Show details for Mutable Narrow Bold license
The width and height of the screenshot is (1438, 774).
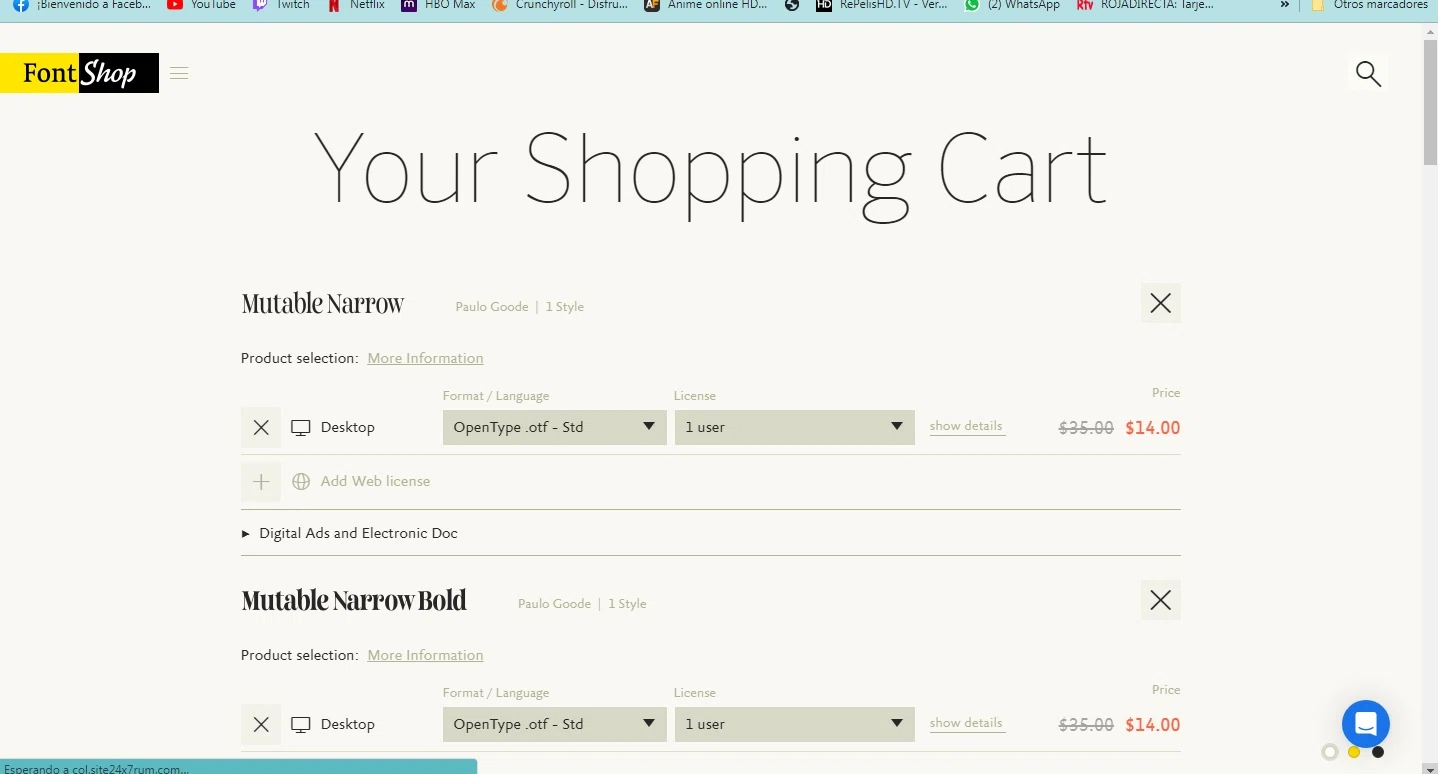[966, 723]
